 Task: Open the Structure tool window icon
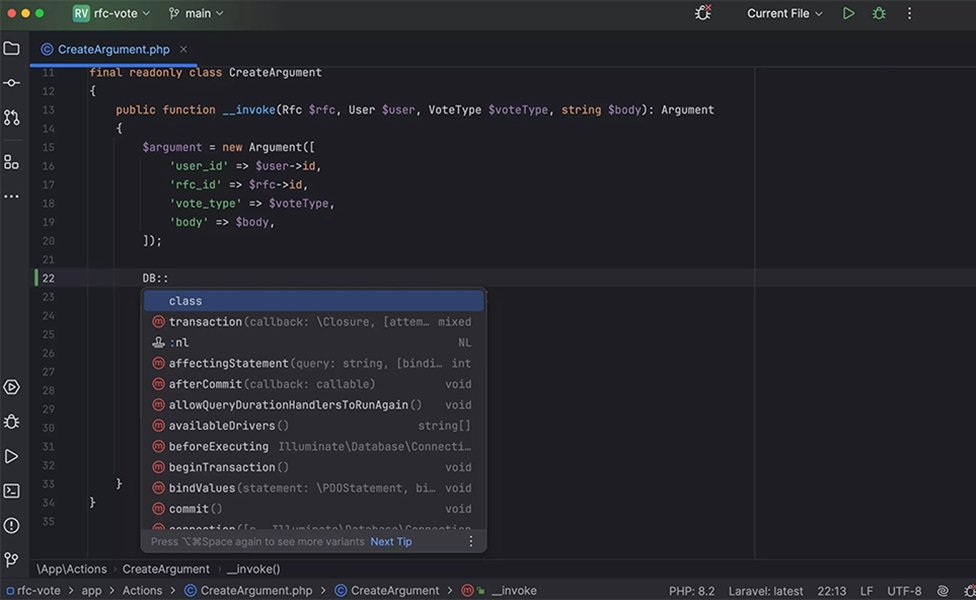[x=11, y=162]
